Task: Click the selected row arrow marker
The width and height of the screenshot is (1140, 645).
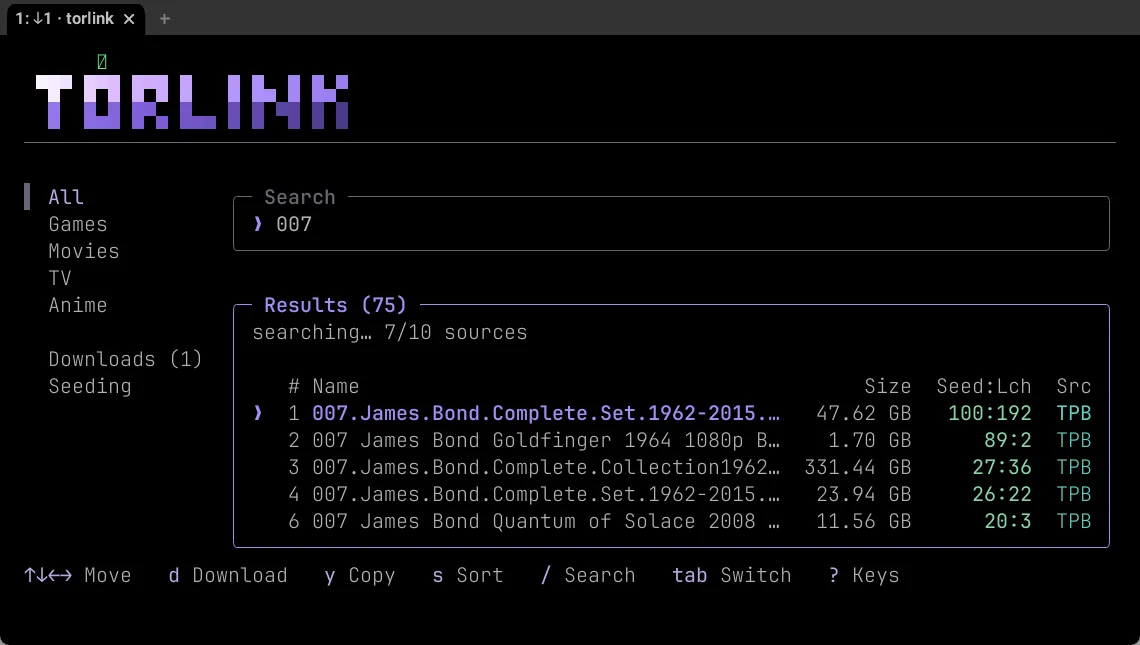Action: 257,413
